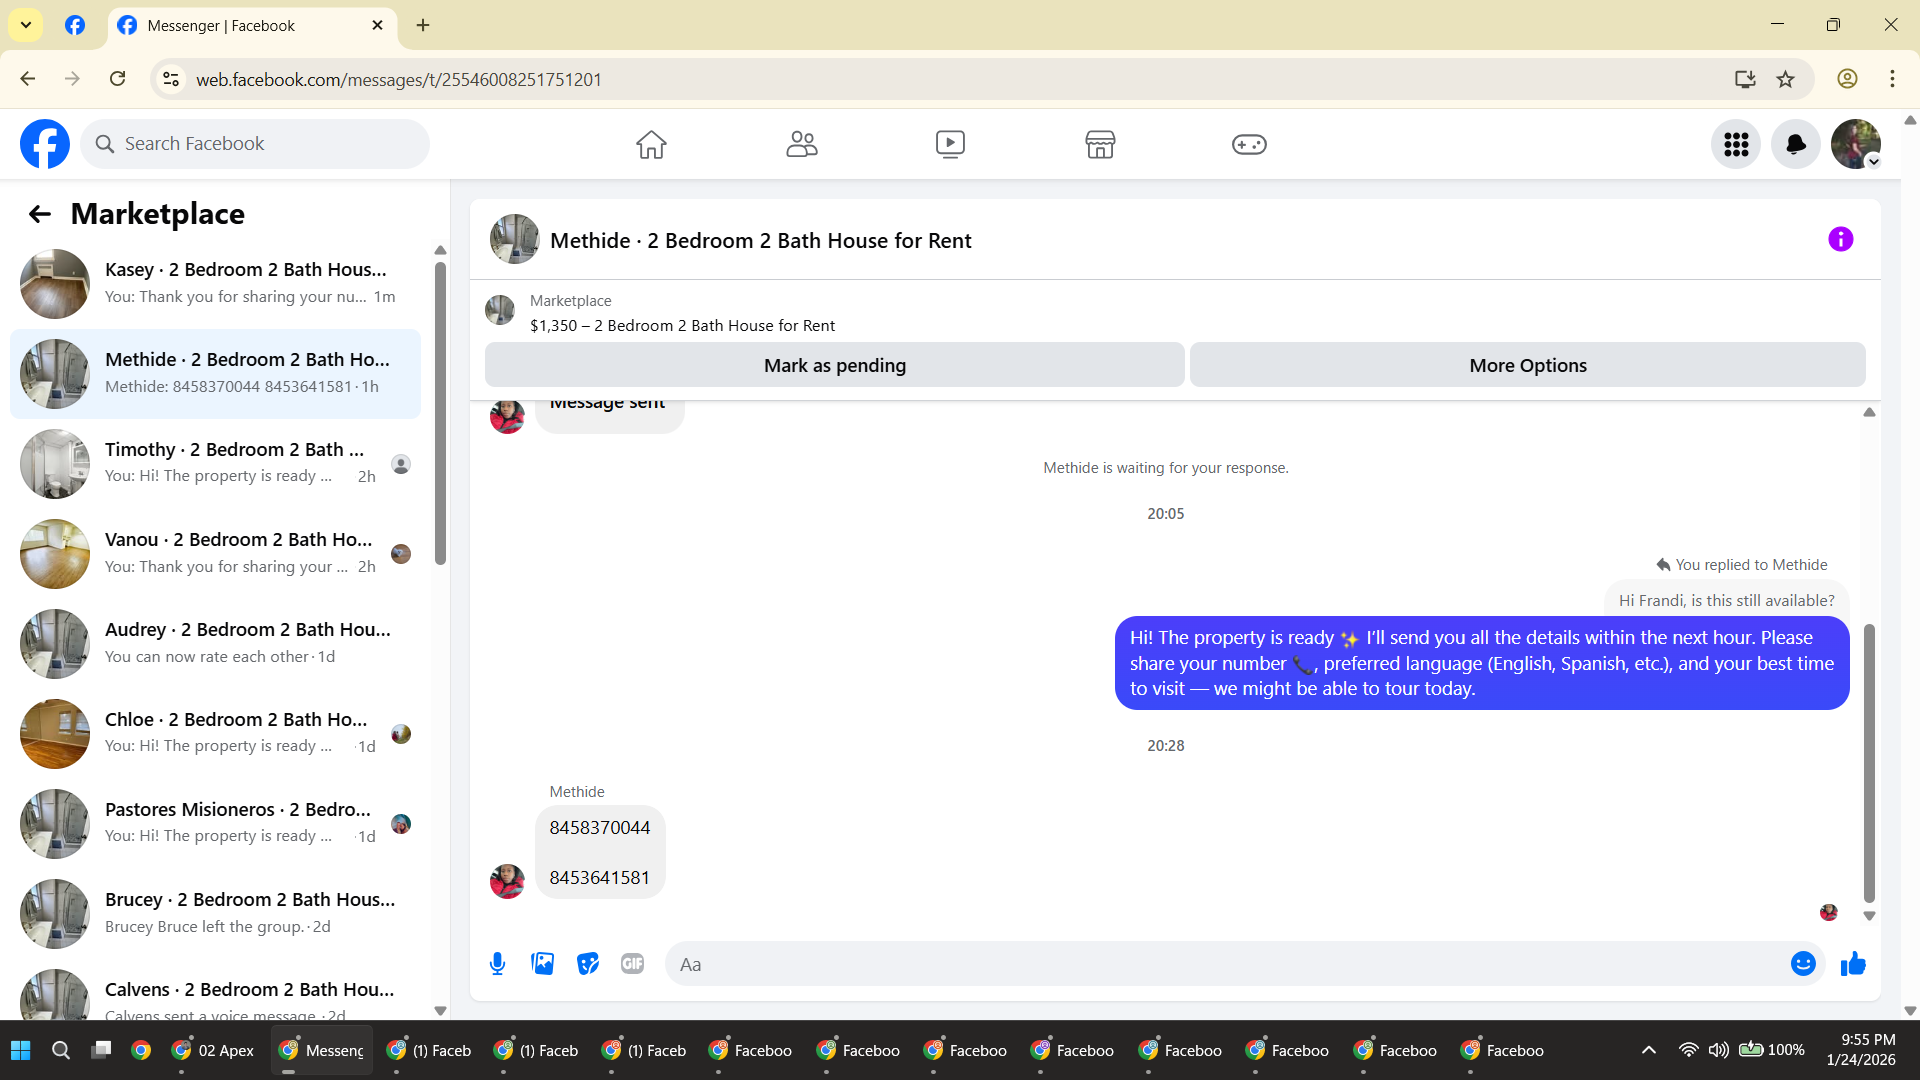Click the Windows Start button

(21, 1050)
